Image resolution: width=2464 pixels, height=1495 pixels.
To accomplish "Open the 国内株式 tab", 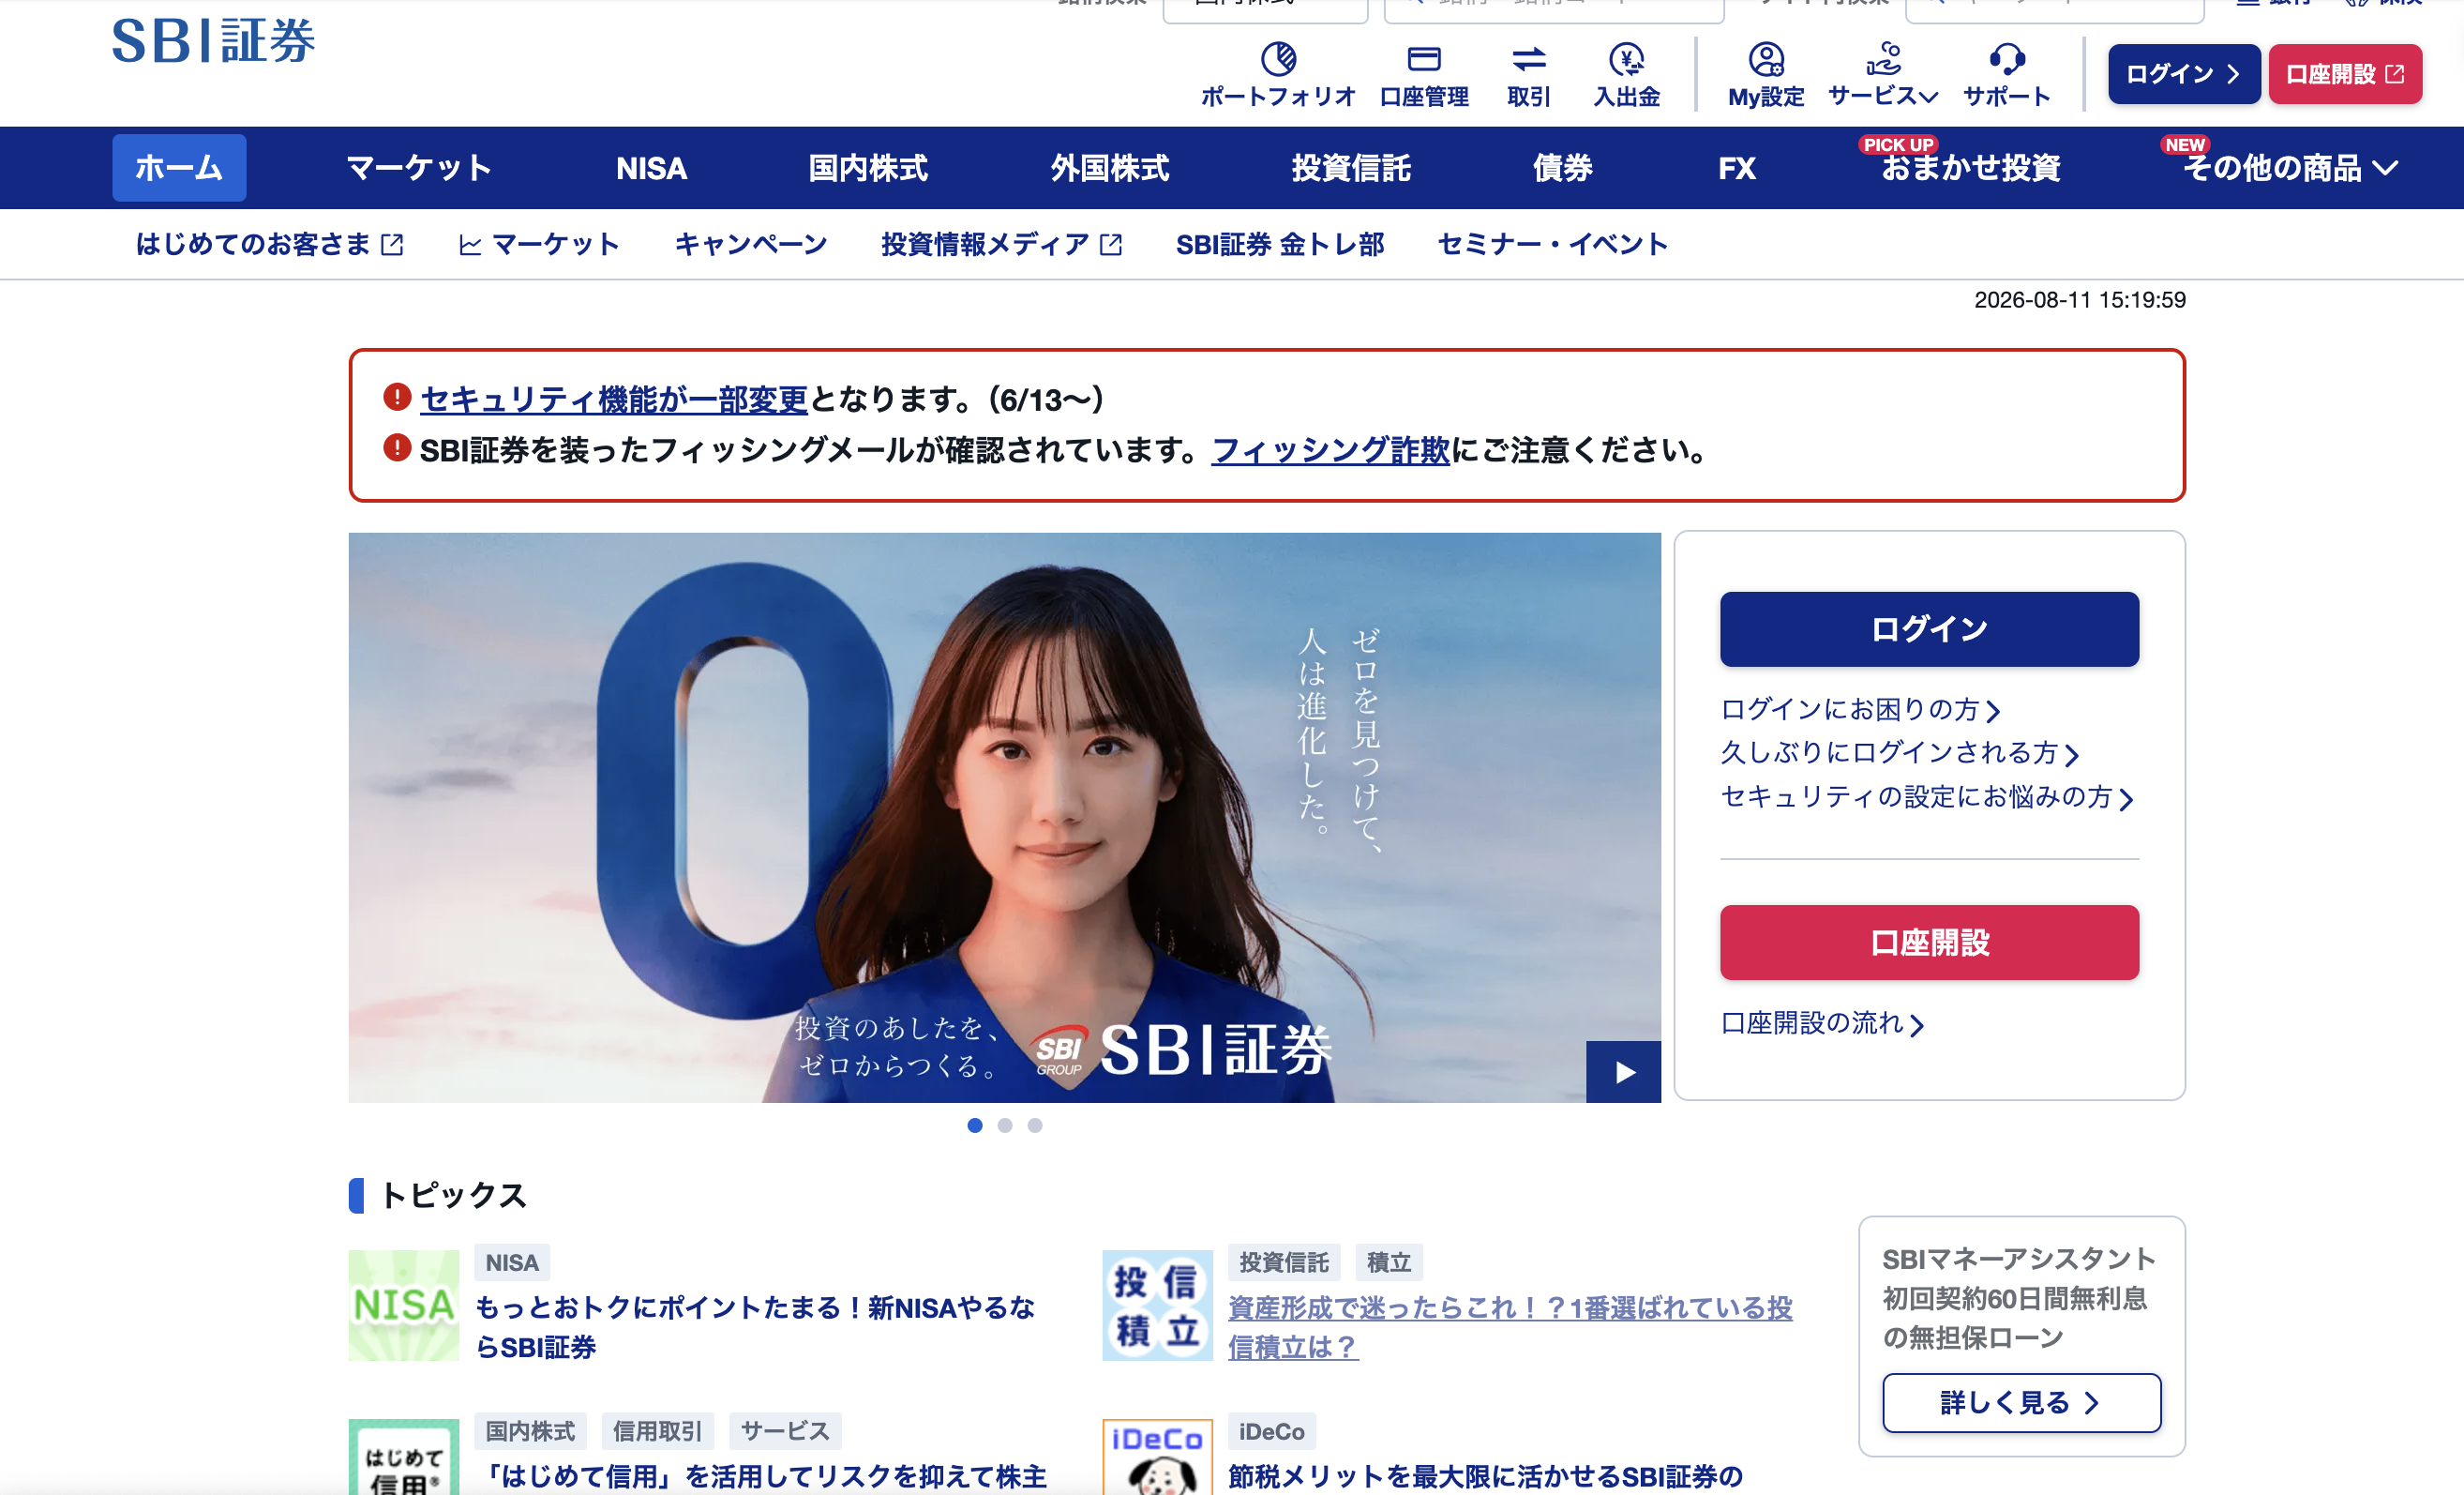I will [868, 168].
